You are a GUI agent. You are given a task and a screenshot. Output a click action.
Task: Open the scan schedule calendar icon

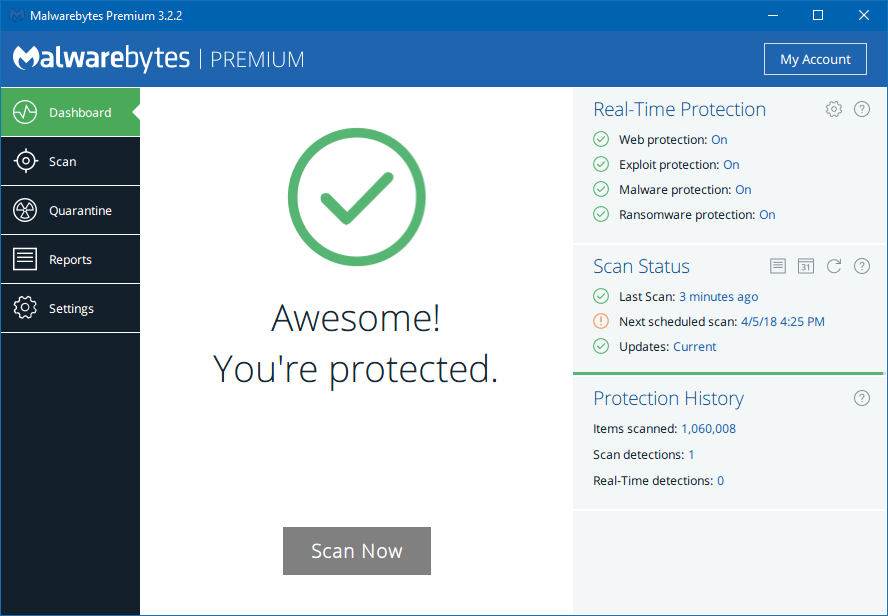pos(806,266)
